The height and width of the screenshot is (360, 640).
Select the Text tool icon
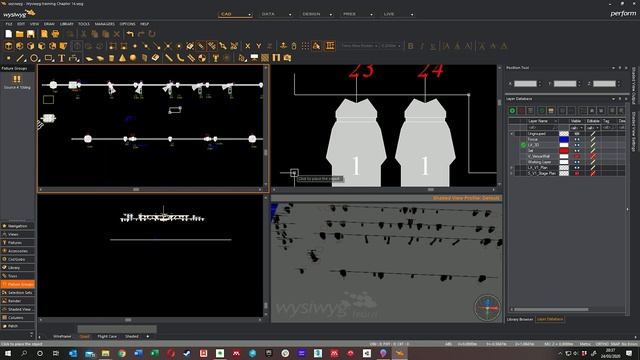(62, 58)
